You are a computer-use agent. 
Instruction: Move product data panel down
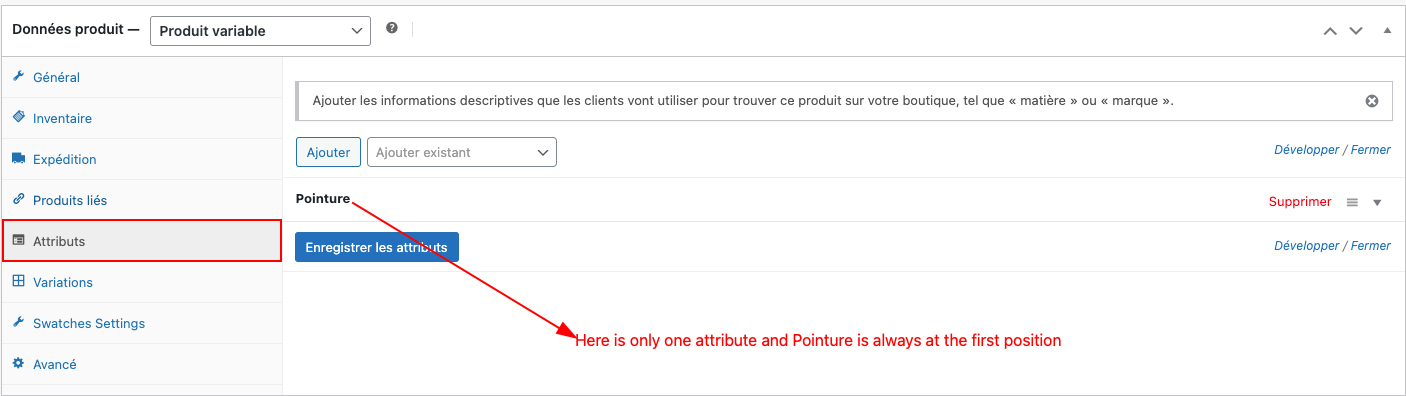1356,31
